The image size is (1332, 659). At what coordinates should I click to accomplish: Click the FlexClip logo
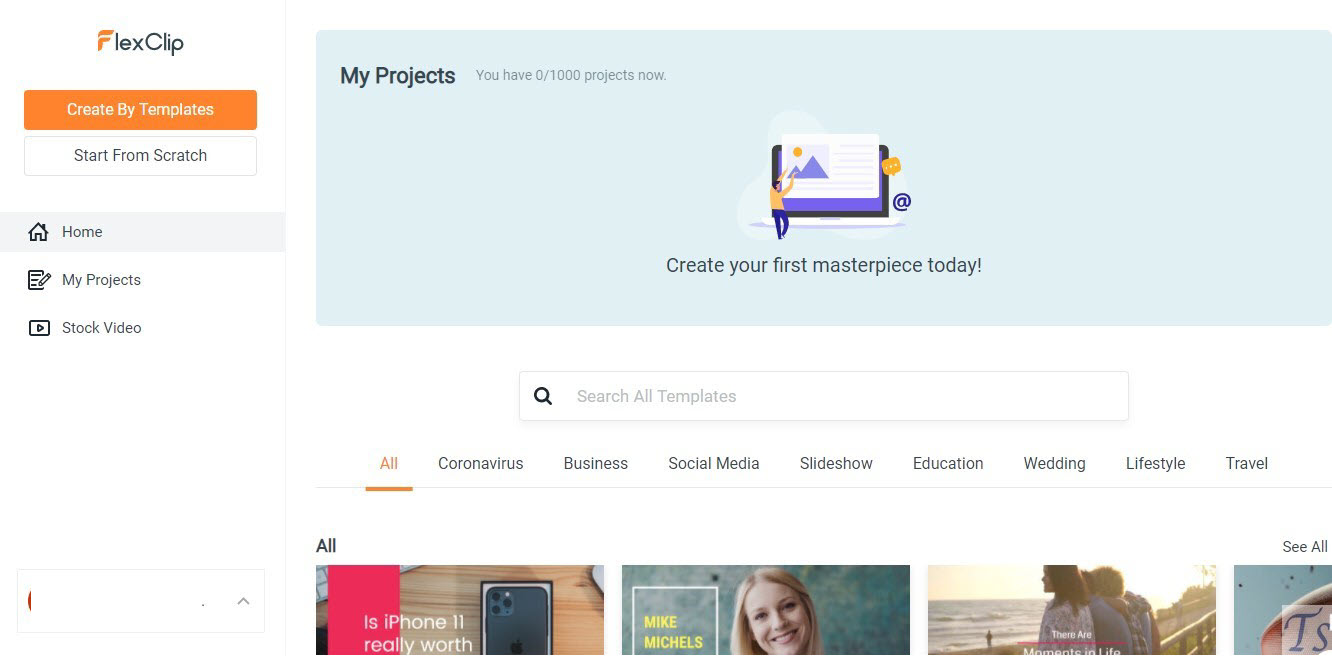point(140,42)
